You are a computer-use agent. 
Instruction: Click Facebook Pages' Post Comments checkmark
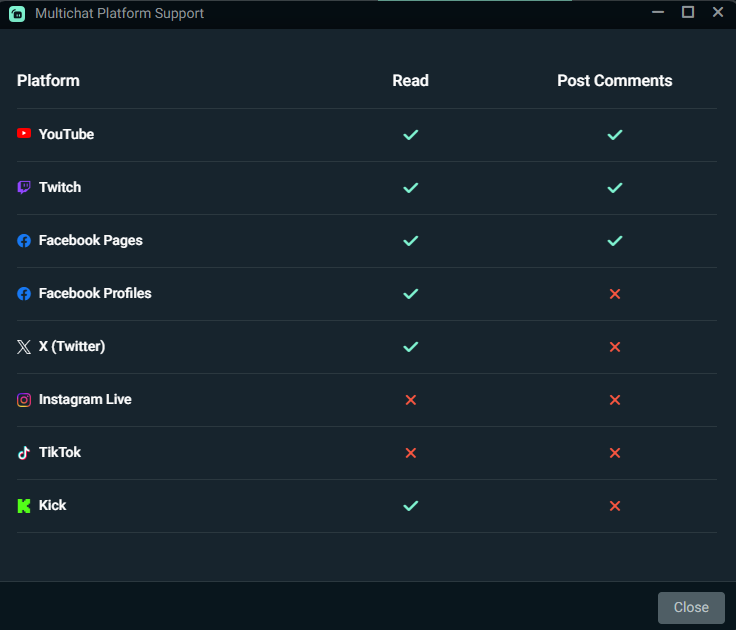coord(615,241)
